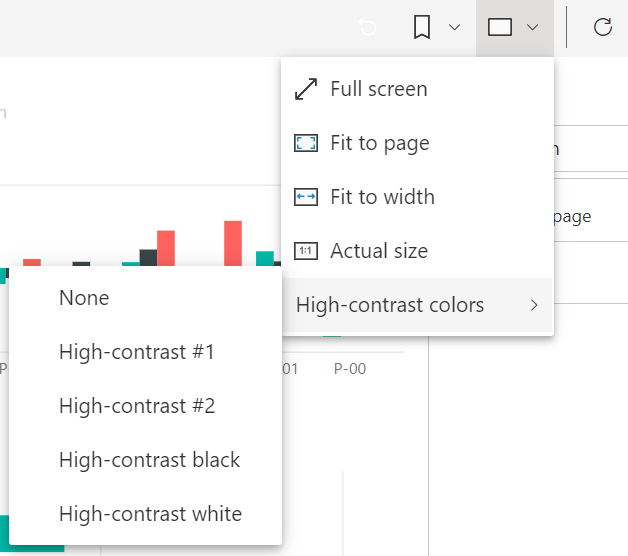Open the Bookmarks icon
The width and height of the screenshot is (628, 556).
(422, 27)
